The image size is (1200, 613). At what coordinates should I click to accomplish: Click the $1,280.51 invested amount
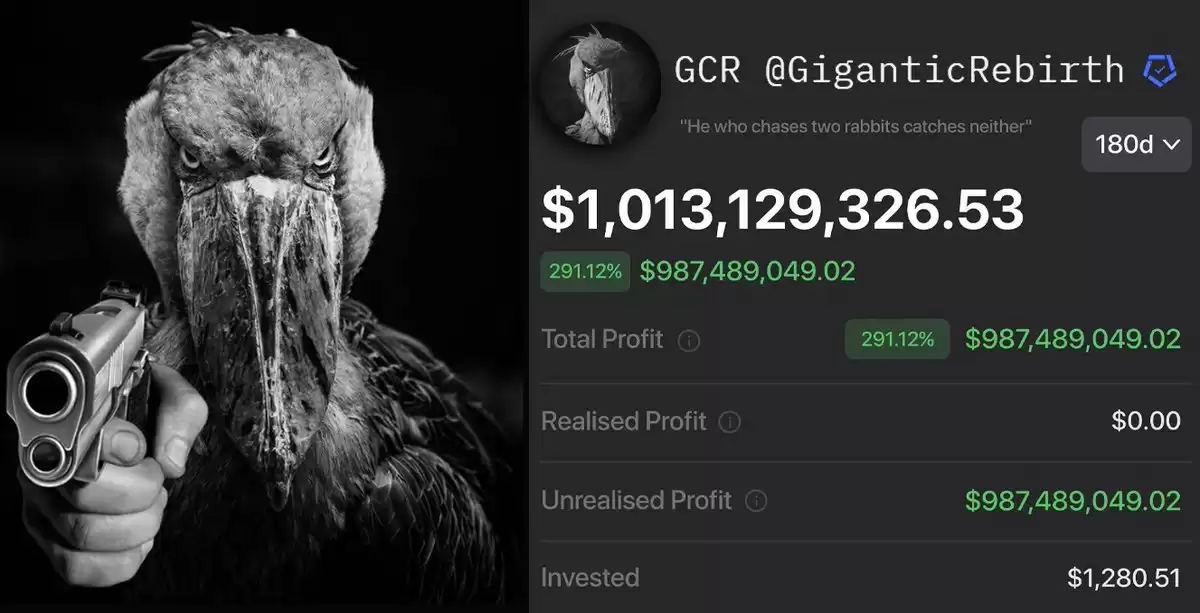pyautogui.click(x=1124, y=578)
